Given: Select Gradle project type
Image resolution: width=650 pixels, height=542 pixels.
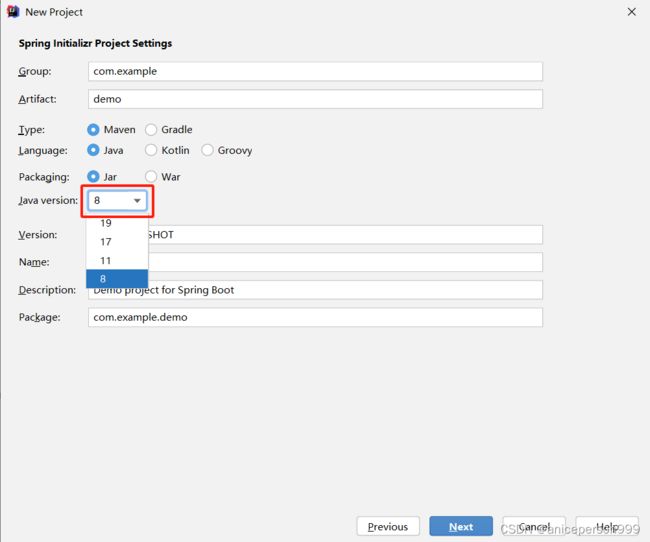Looking at the screenshot, I should [x=151, y=130].
